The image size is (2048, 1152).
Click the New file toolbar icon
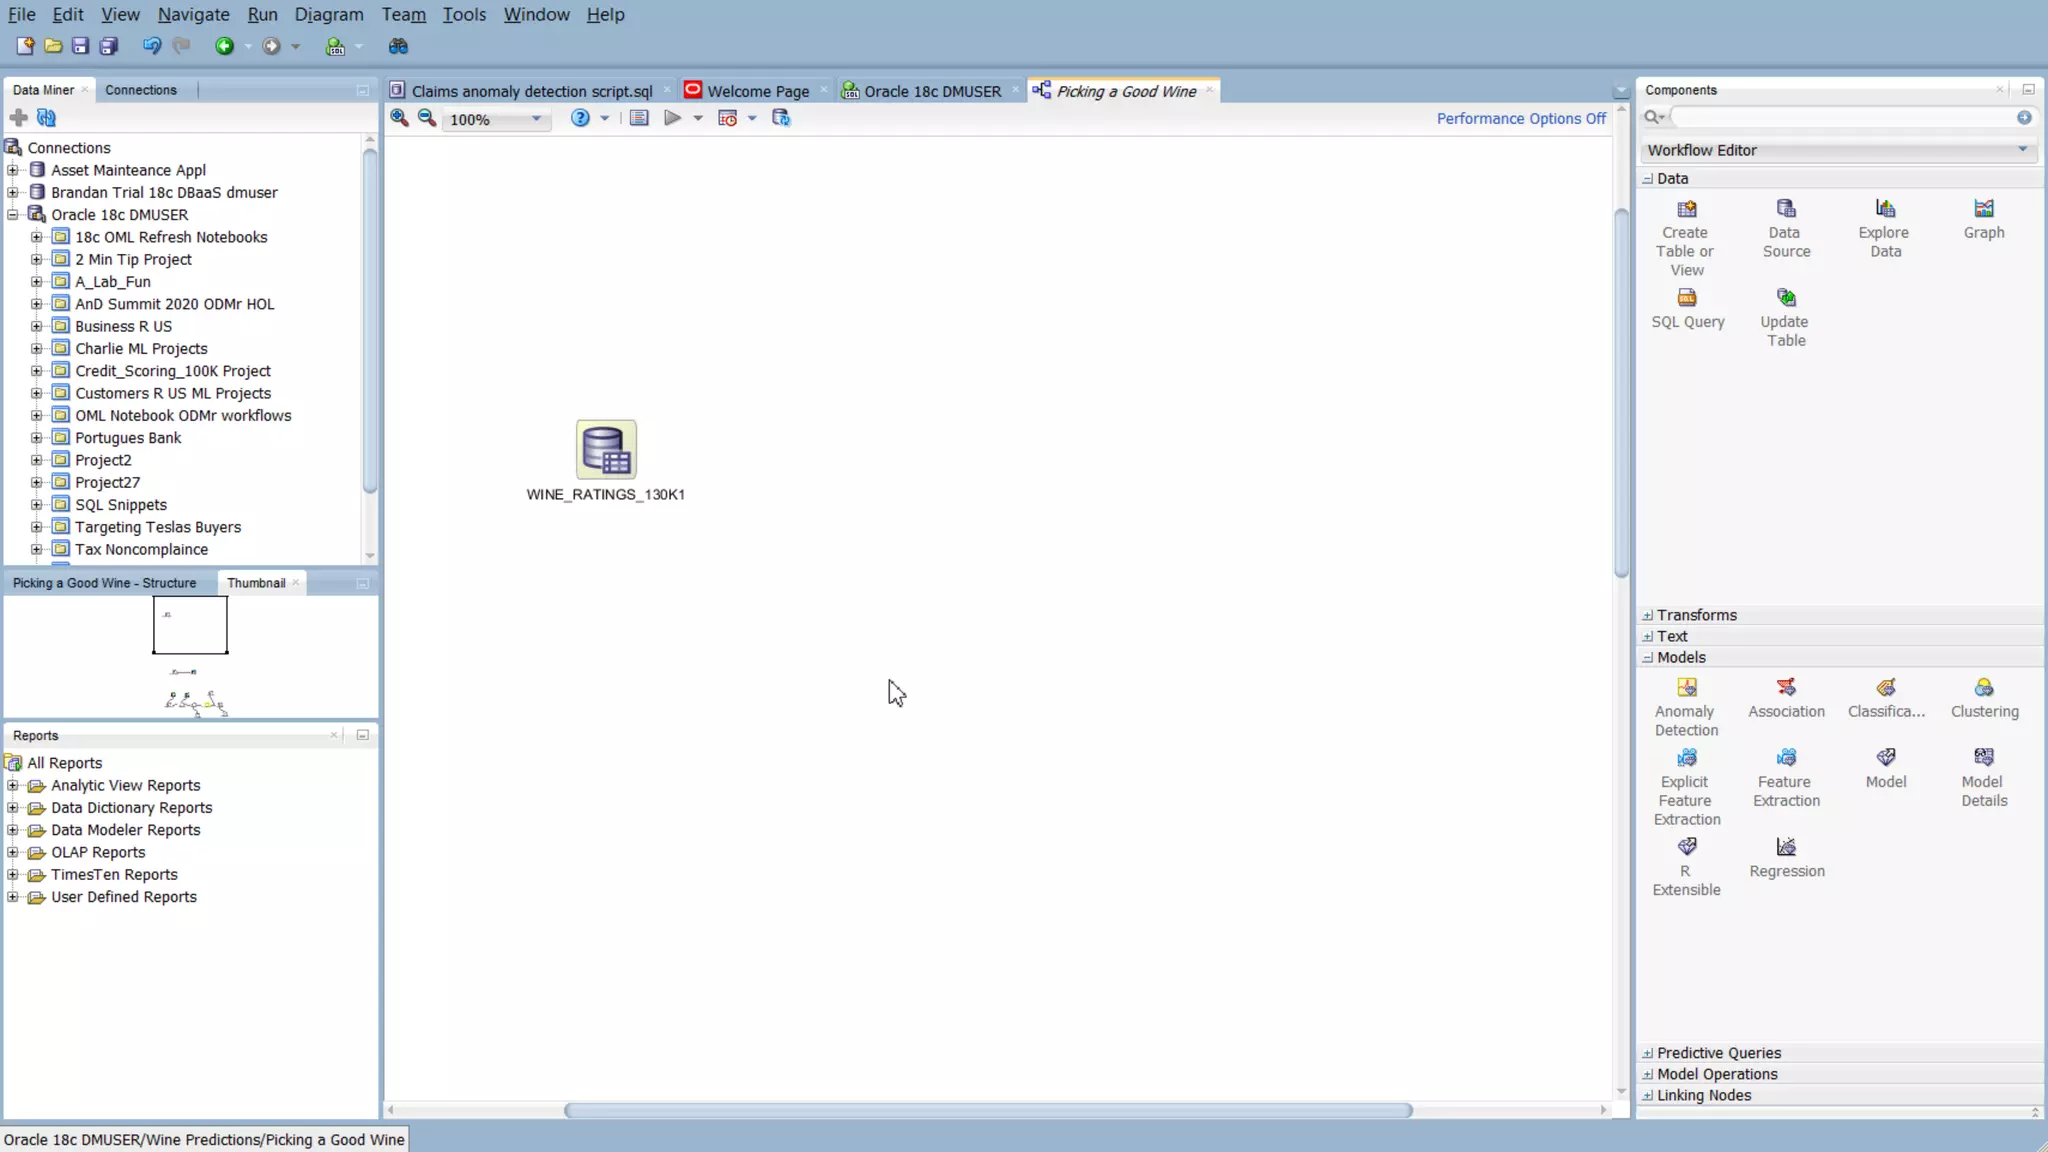click(25, 46)
